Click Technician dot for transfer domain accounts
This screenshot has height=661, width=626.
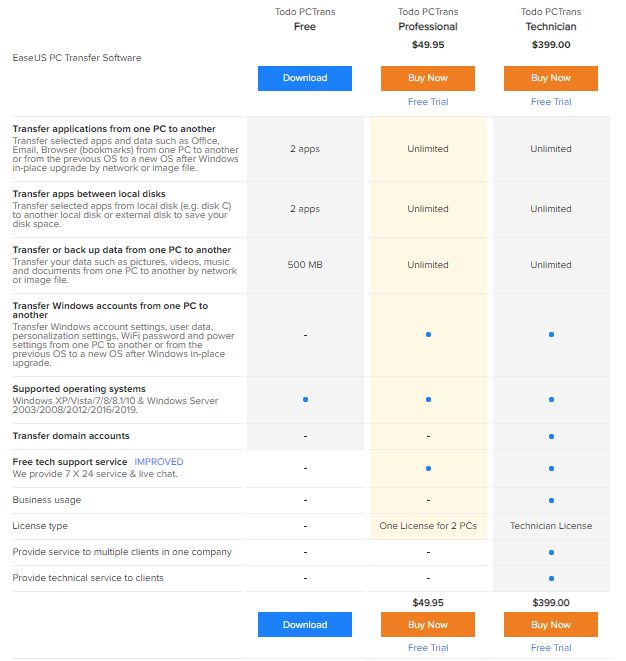pyautogui.click(x=551, y=436)
